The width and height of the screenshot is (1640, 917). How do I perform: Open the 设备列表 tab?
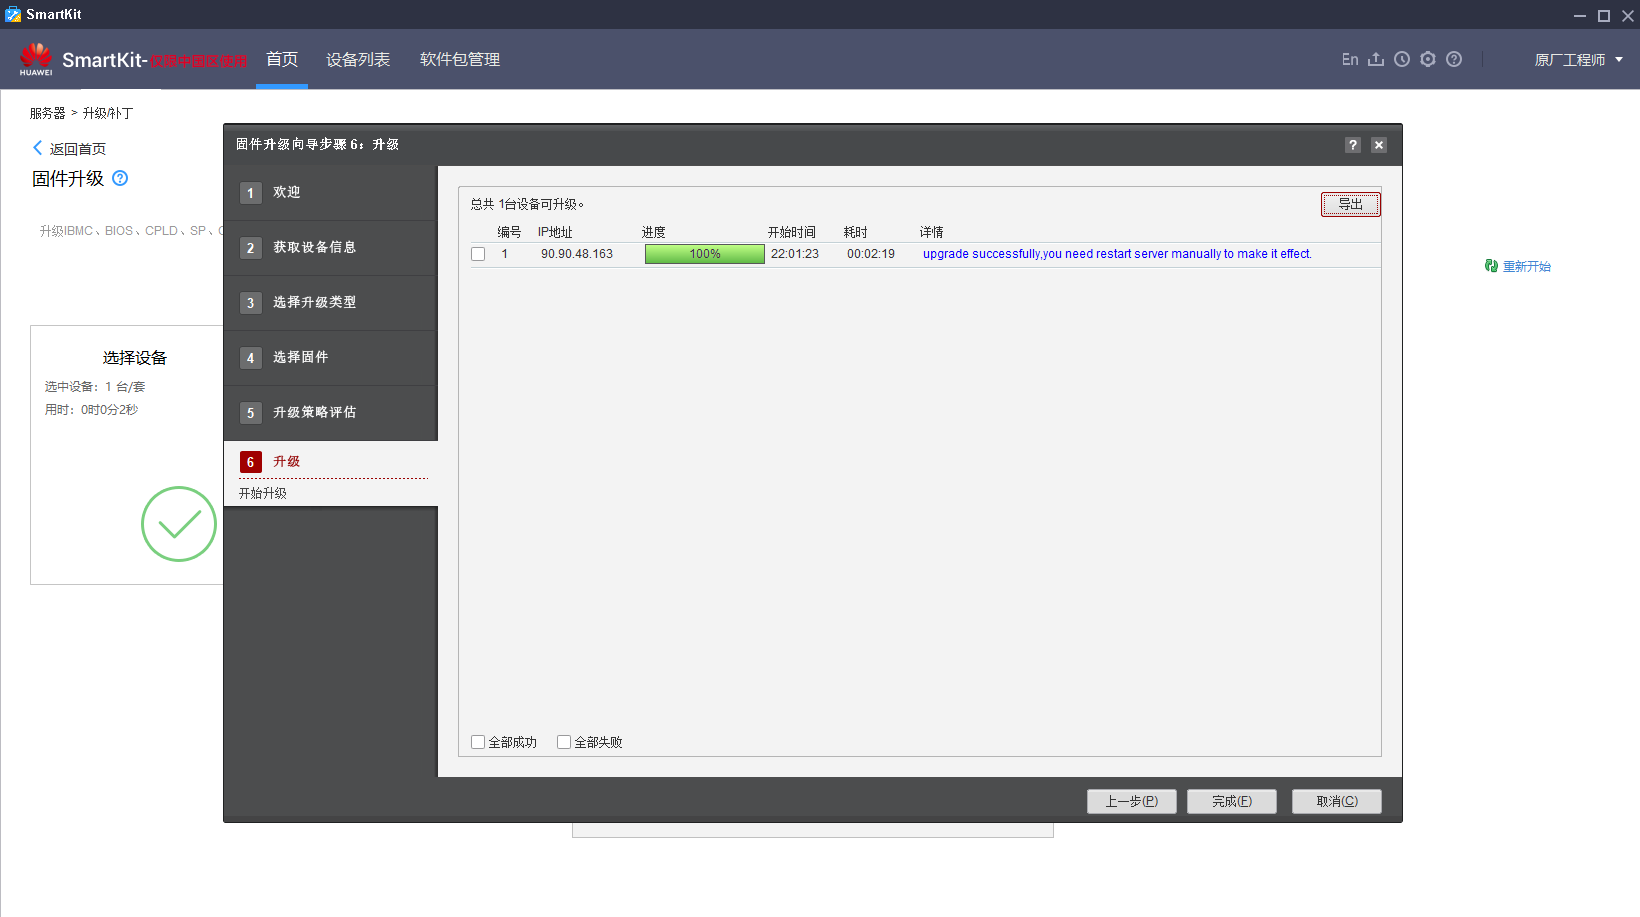[x=358, y=59]
